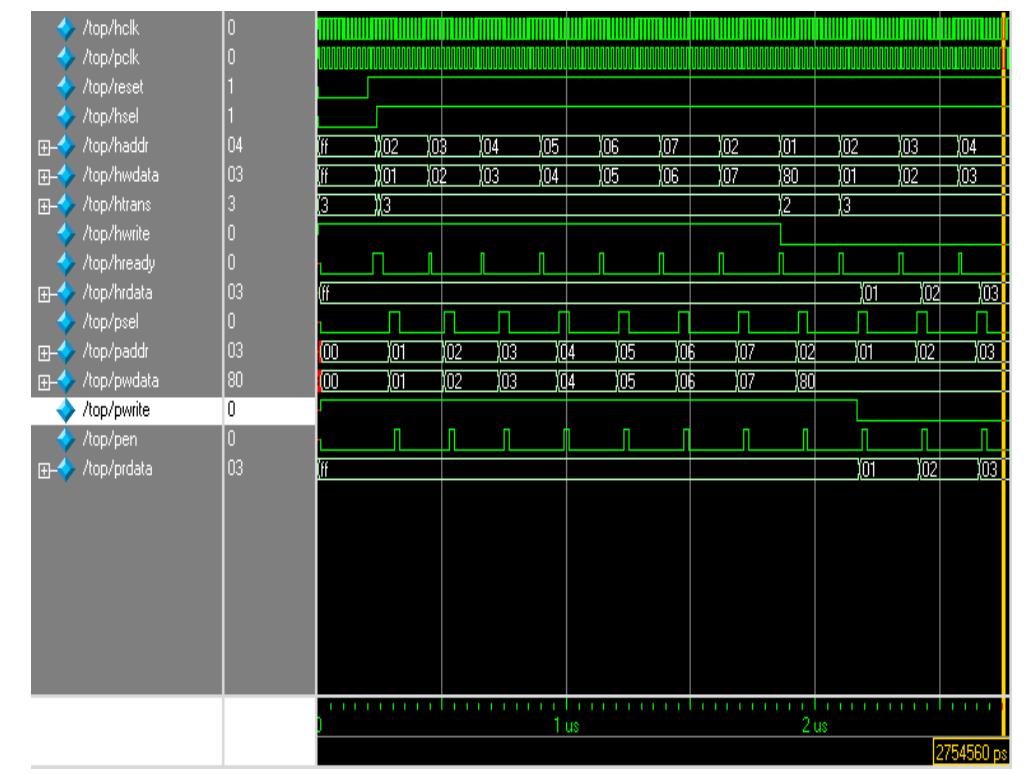1025x774 pixels.
Task: Select the /top/htrans signal name
Action: click(x=116, y=205)
